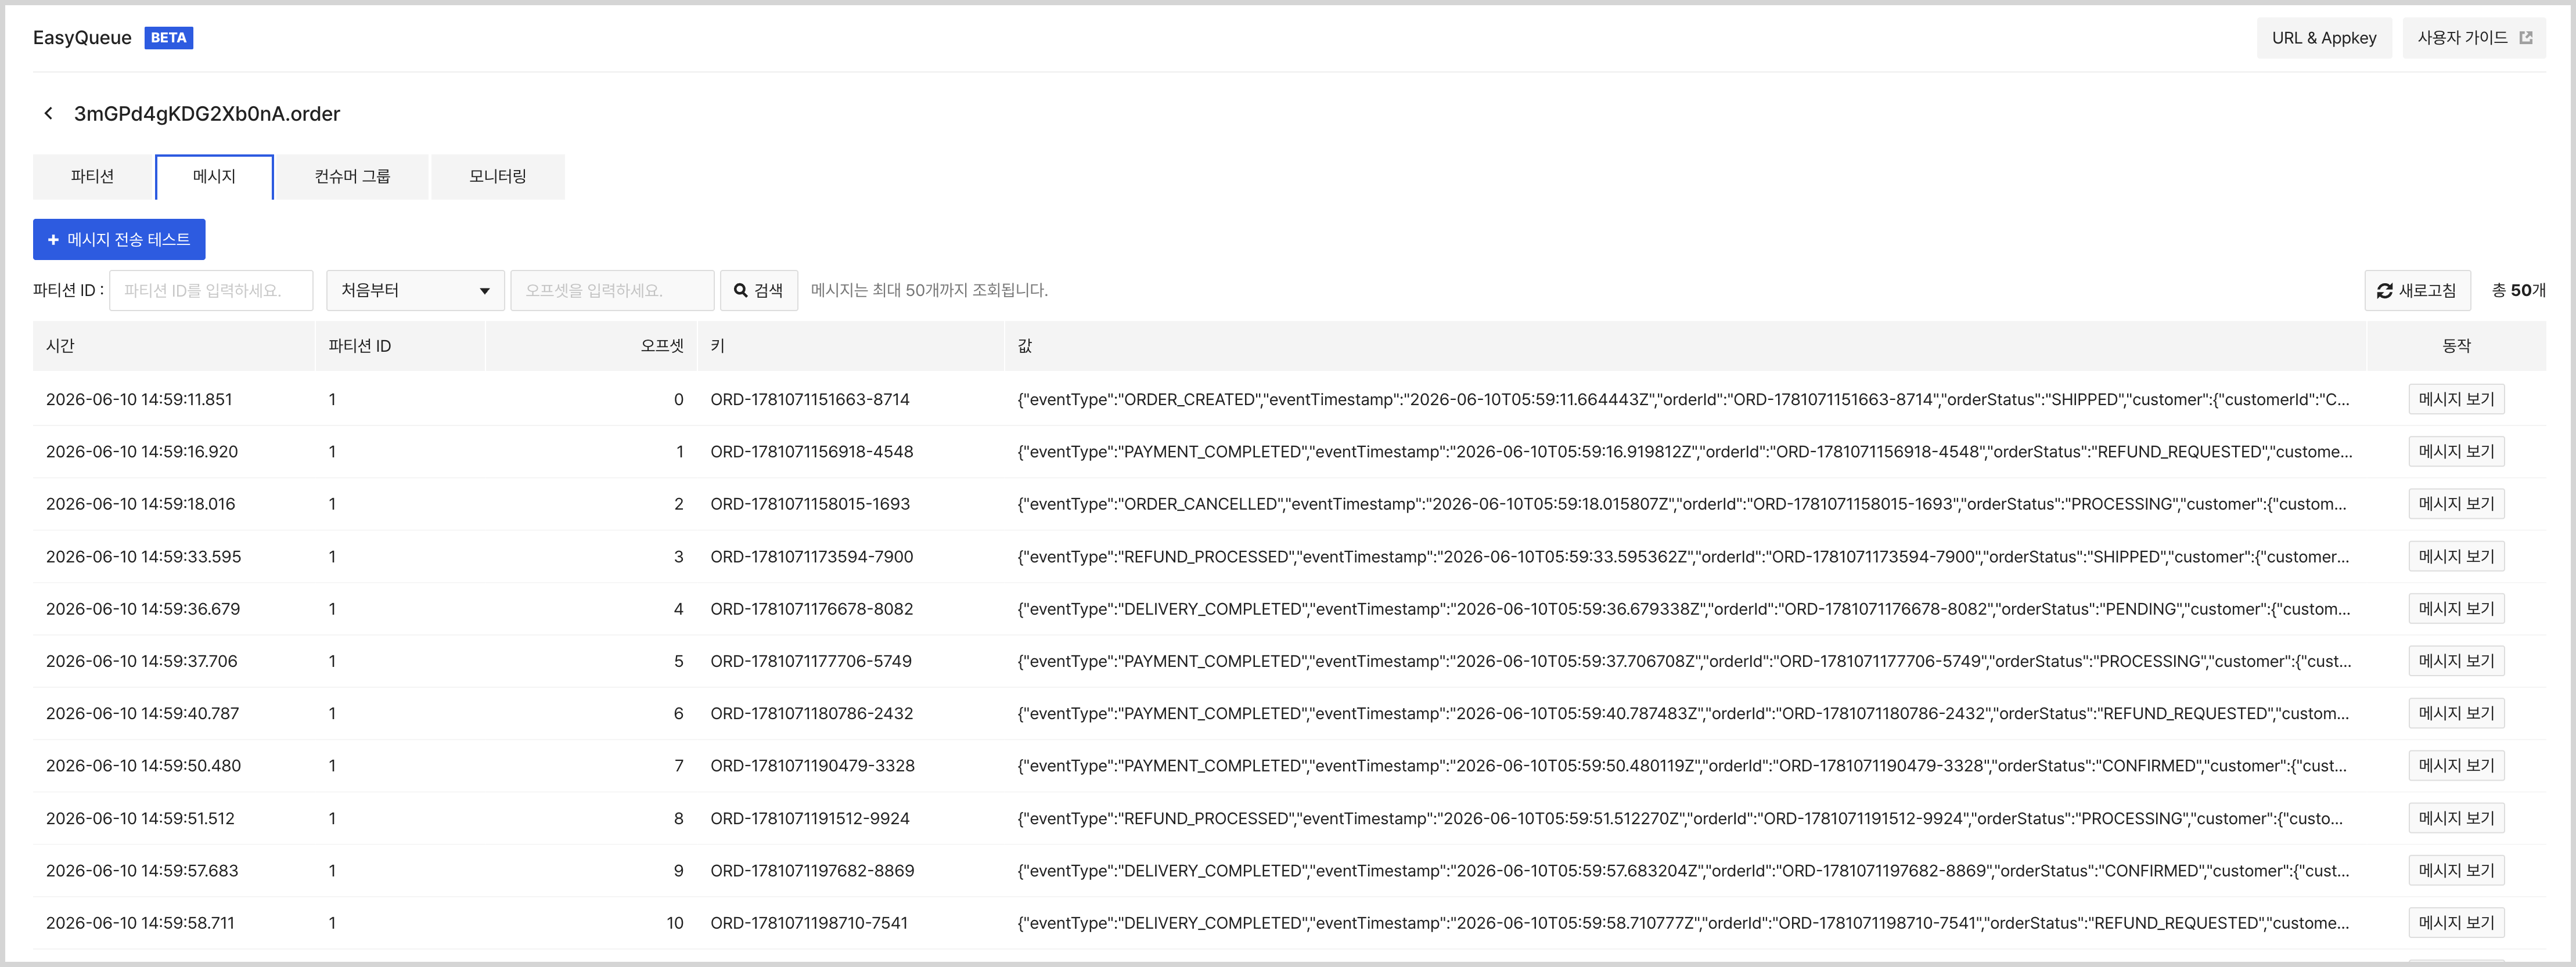The width and height of the screenshot is (2576, 967).
Task: View message for ORD-1781071173594-7900 row
Action: pyautogui.click(x=2456, y=557)
